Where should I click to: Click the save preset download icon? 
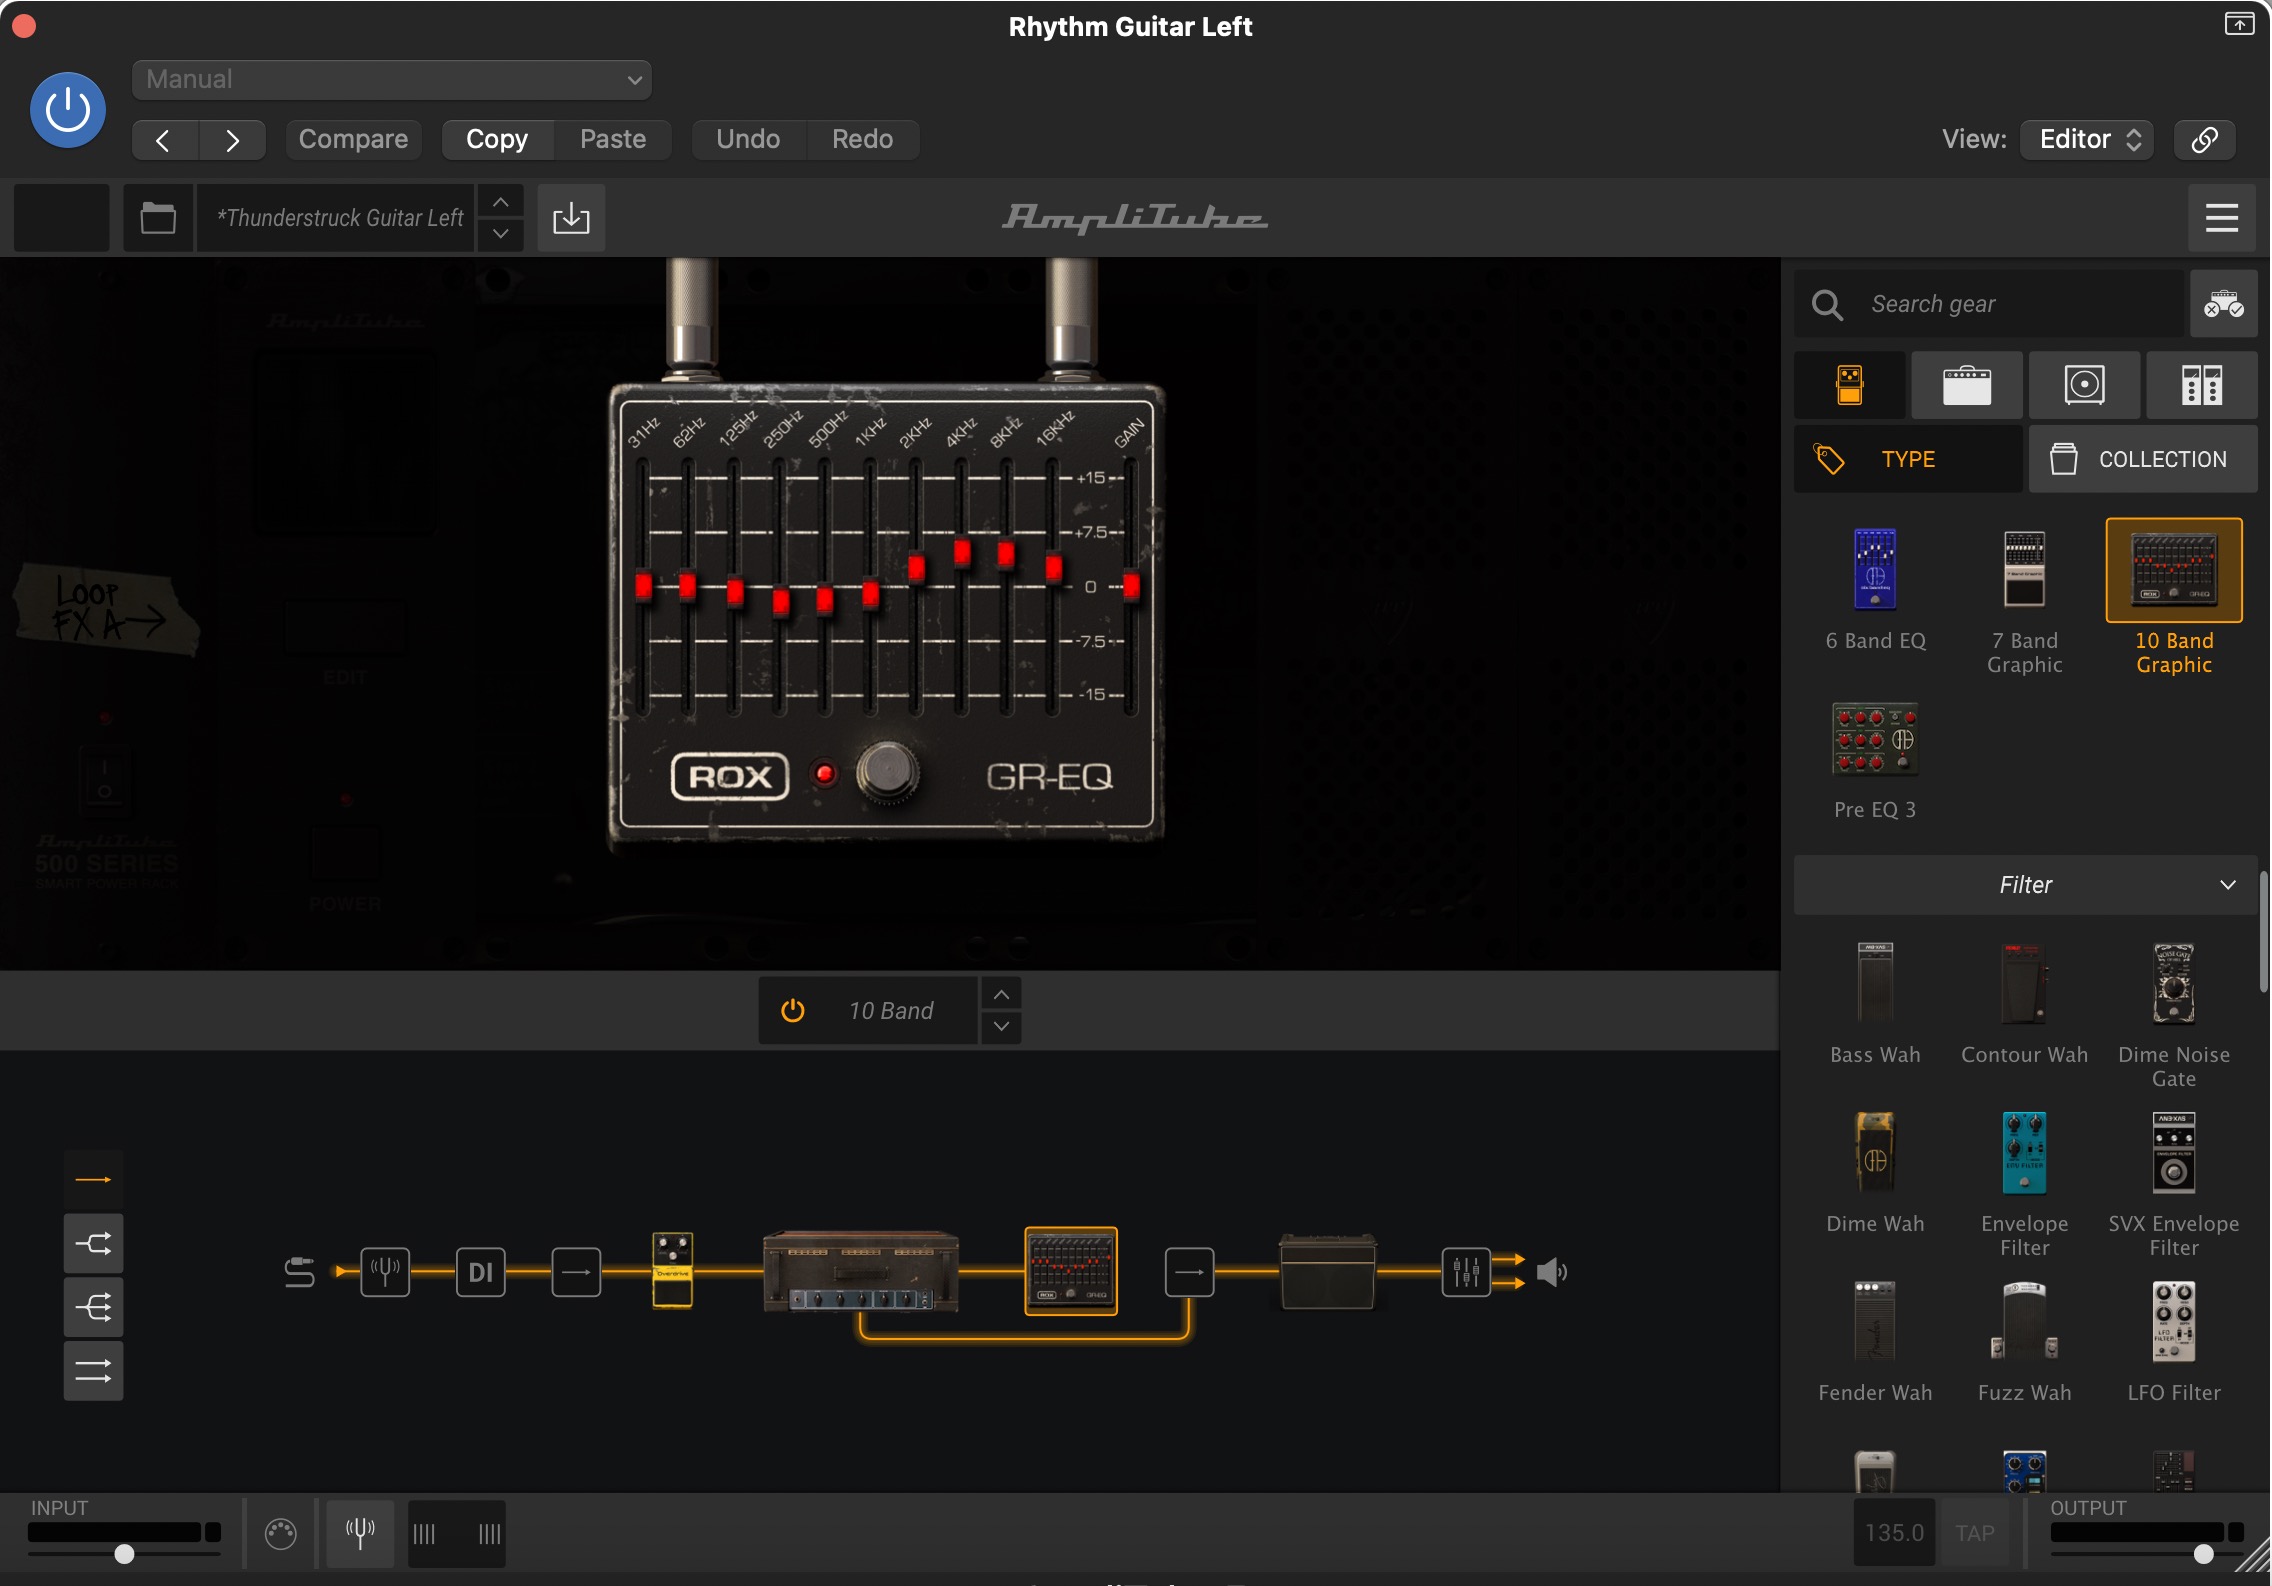pyautogui.click(x=571, y=218)
